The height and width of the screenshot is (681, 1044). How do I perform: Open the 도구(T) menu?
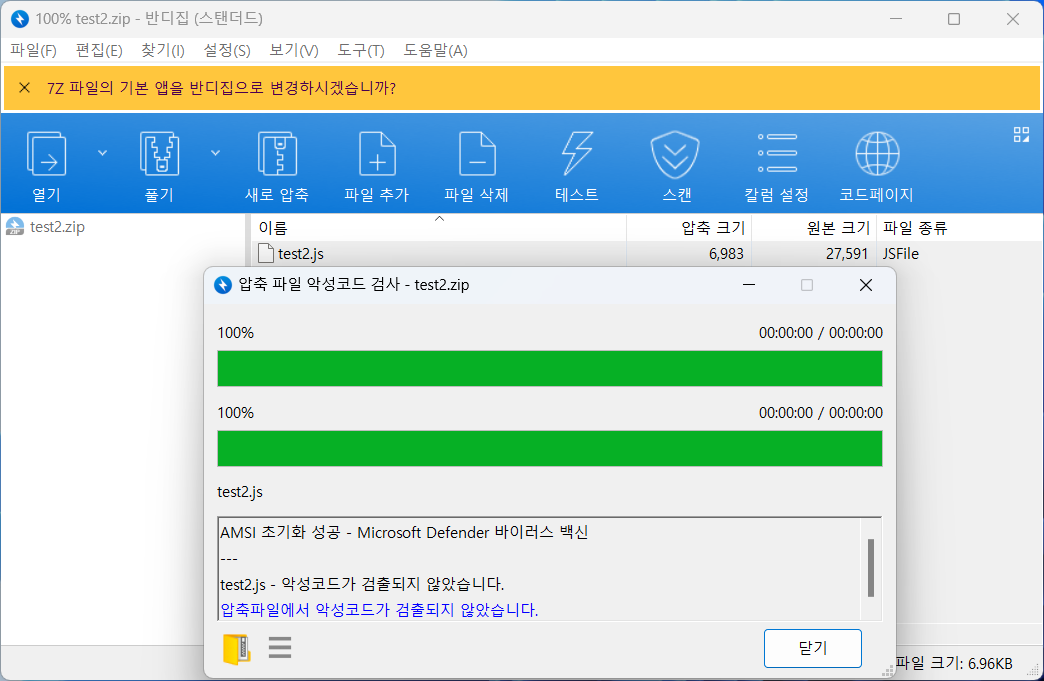[360, 50]
